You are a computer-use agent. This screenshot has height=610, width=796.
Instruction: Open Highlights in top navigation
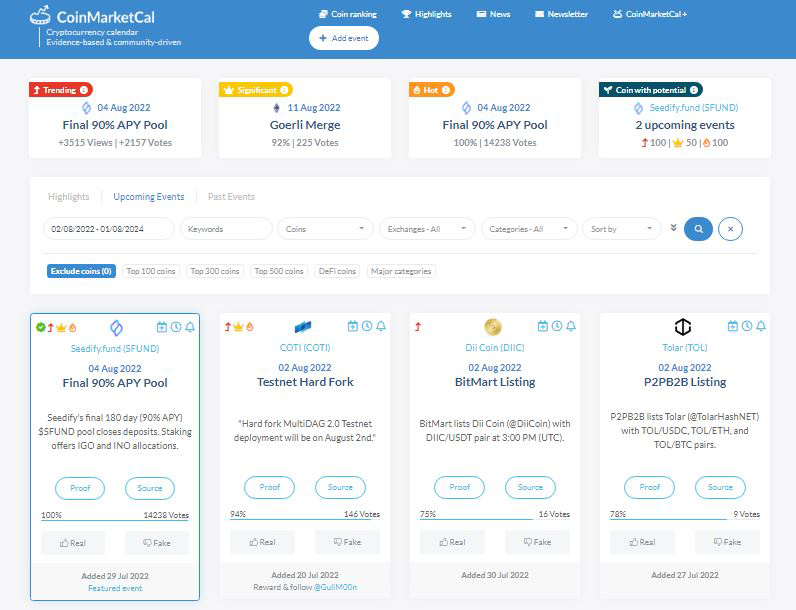pyautogui.click(x=426, y=14)
